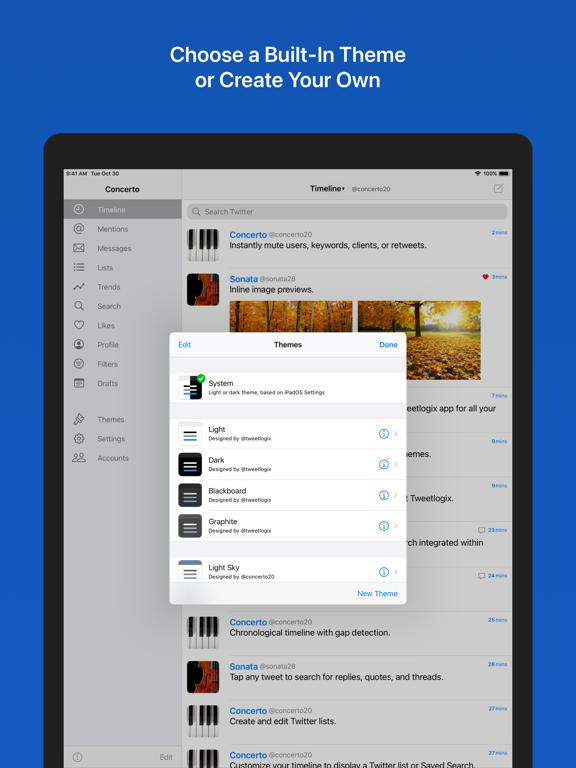Open the Trends chart icon
Image resolution: width=576 pixels, height=768 pixels.
(79, 287)
